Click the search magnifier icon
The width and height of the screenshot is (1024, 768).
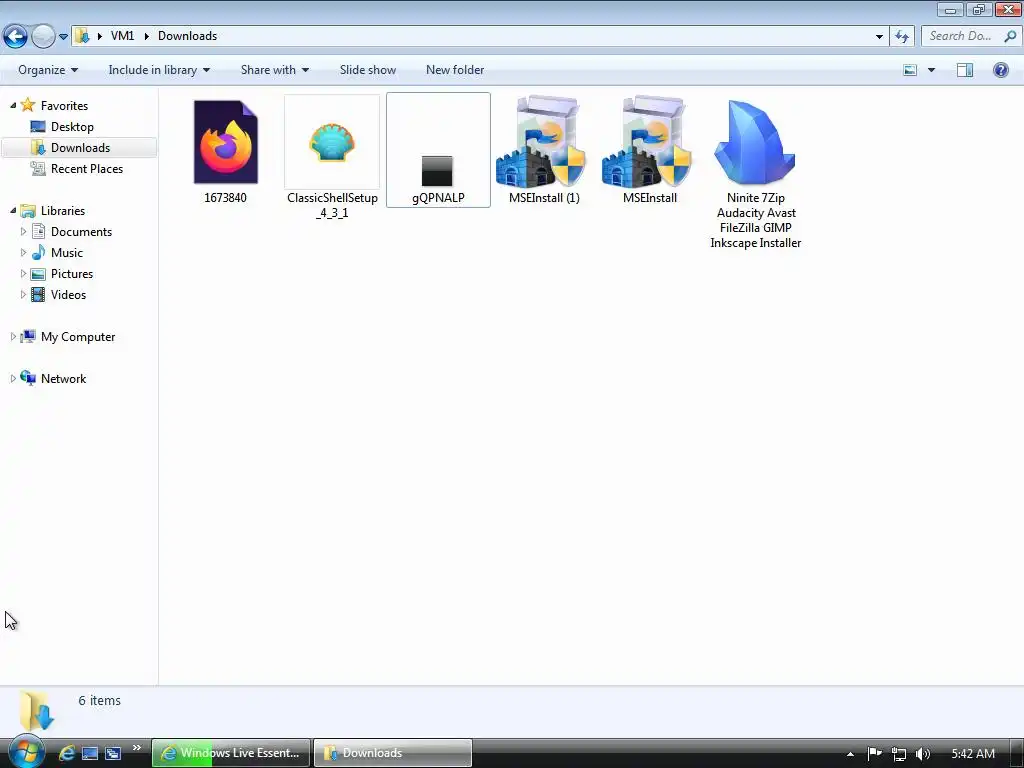point(1010,36)
